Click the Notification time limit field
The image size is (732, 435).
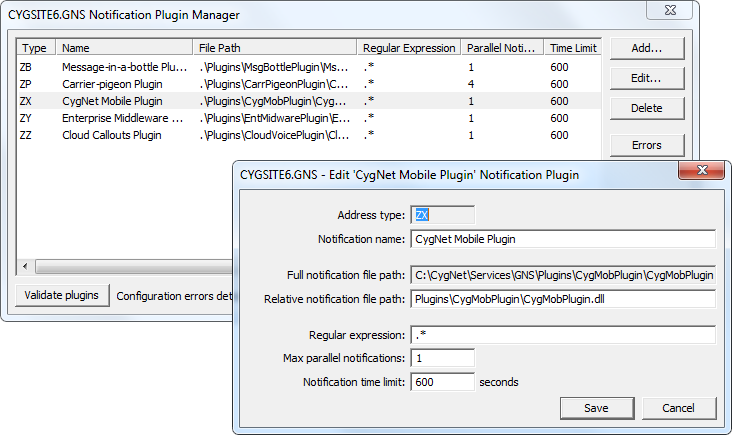[x=443, y=382]
